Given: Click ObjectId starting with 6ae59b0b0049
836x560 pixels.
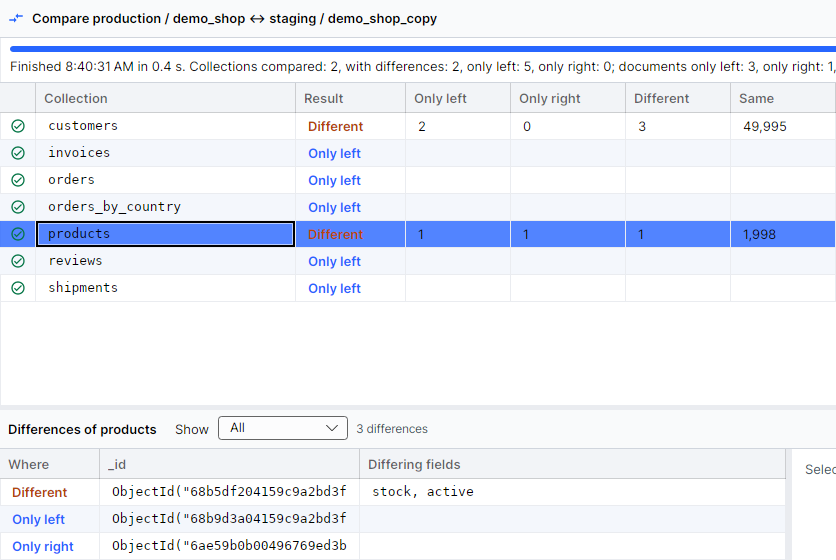Looking at the screenshot, I should 229,546.
